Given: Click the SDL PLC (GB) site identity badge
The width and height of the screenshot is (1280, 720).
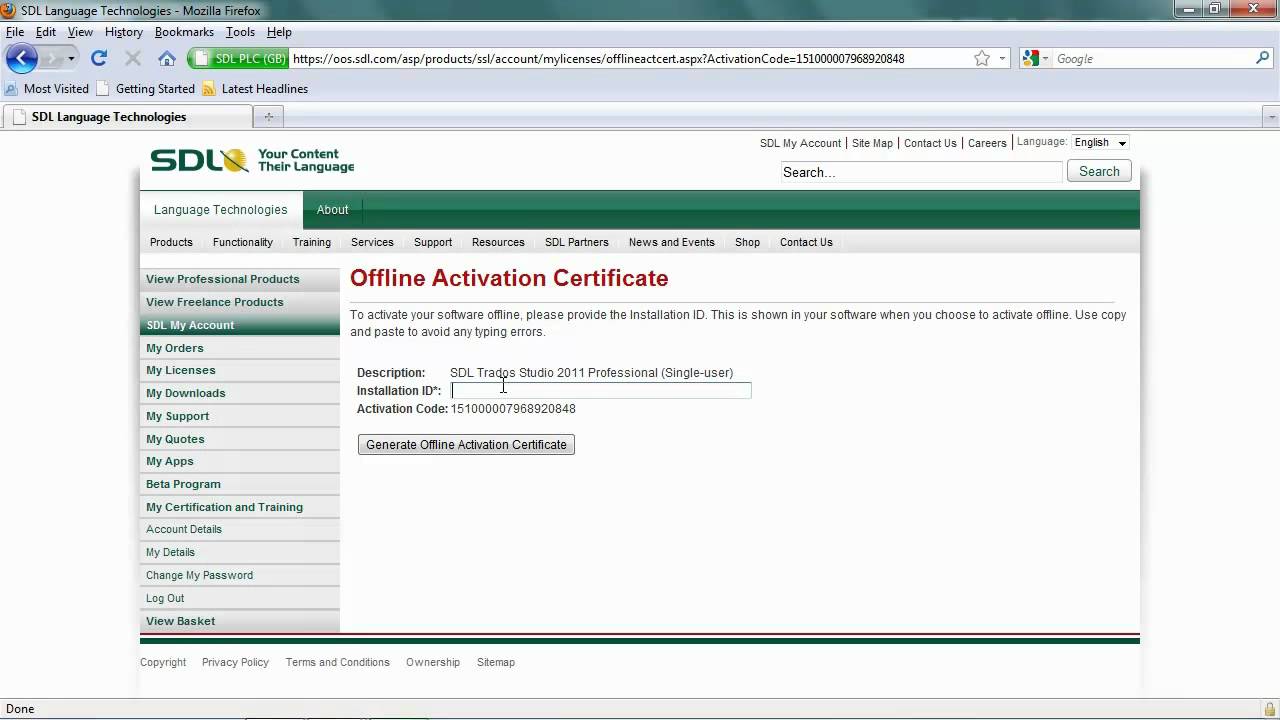Looking at the screenshot, I should point(239,59).
